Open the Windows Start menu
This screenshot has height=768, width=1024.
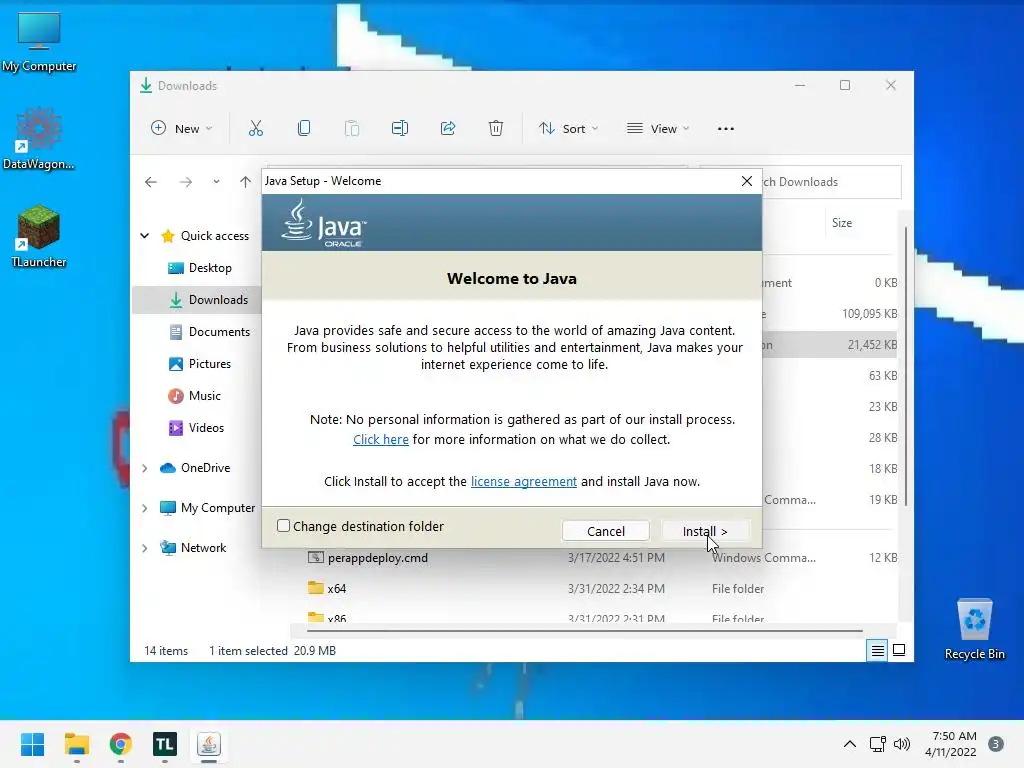(x=32, y=744)
